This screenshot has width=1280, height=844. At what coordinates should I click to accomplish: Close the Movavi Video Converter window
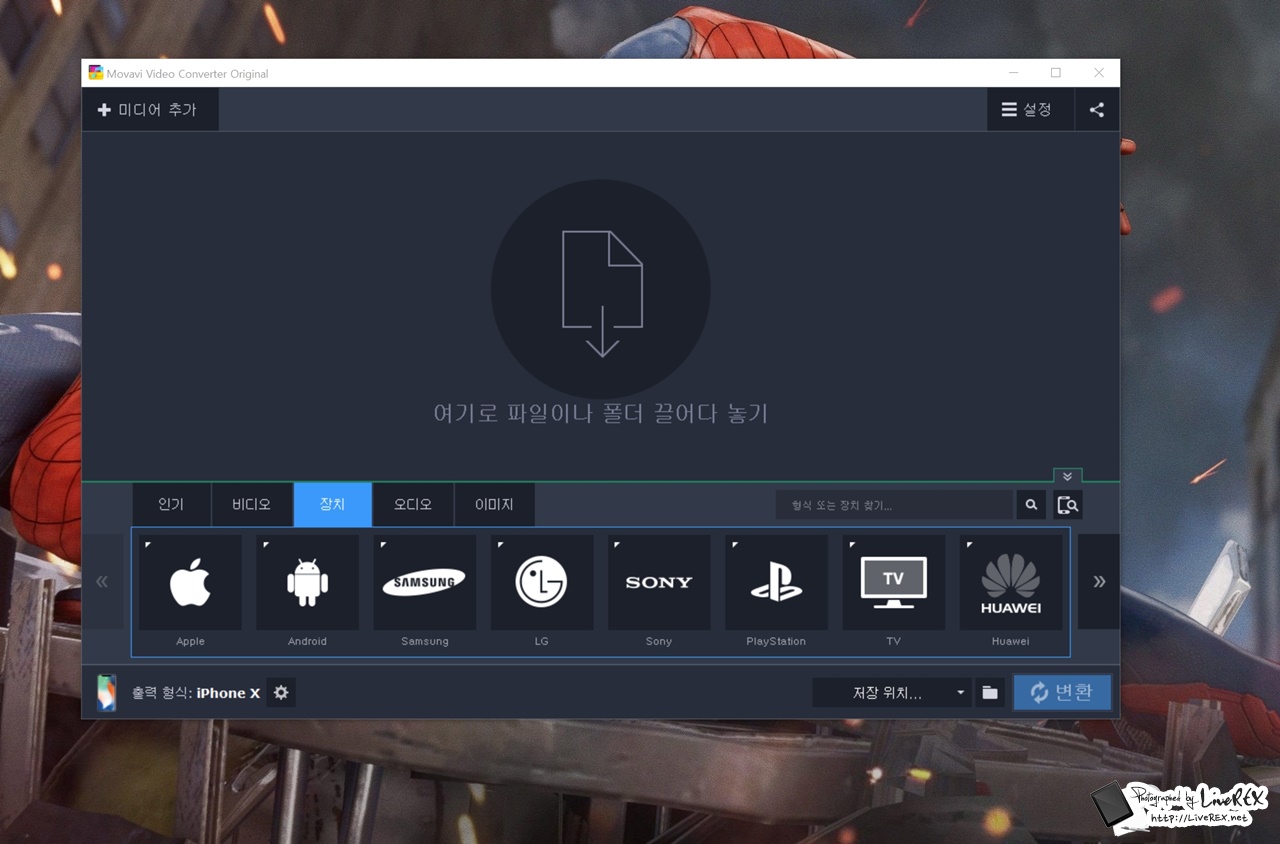[x=1099, y=73]
